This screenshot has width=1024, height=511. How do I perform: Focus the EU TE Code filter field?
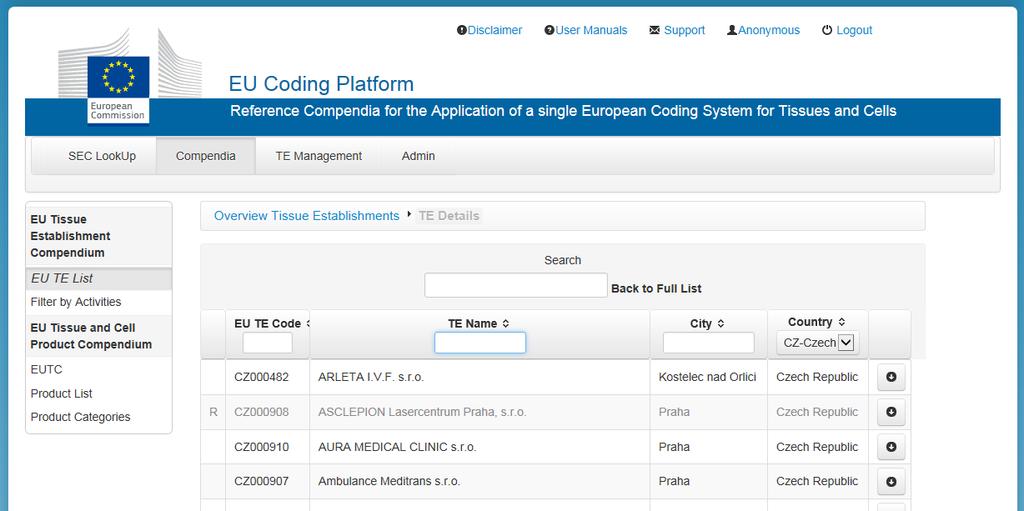pos(268,342)
